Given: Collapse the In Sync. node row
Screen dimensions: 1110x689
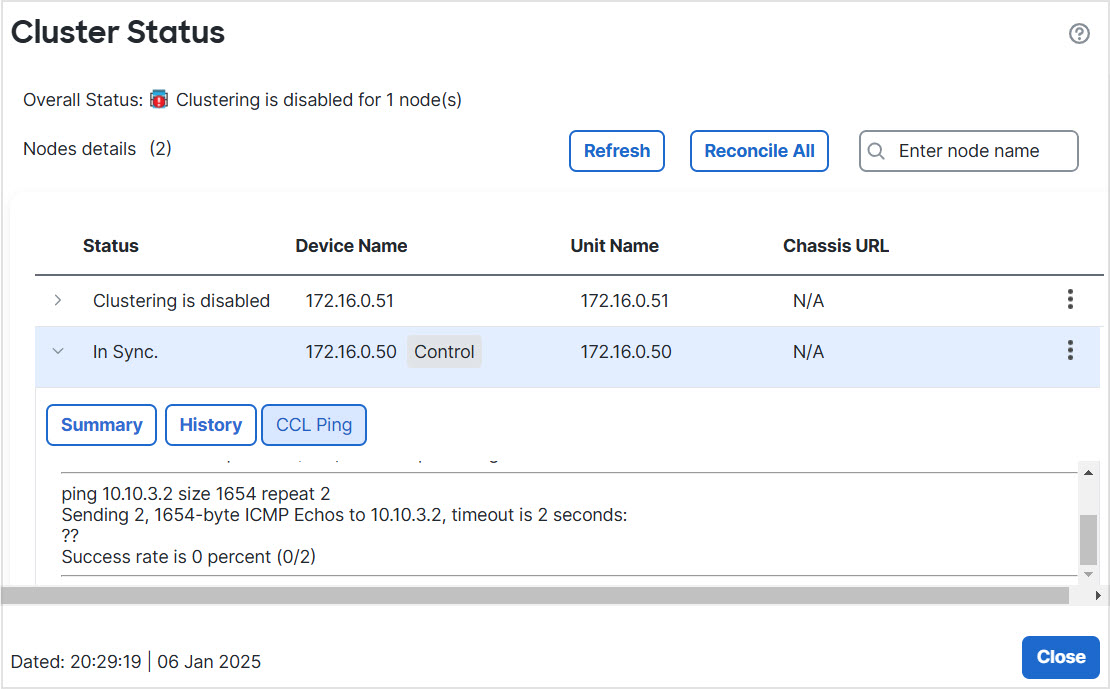Looking at the screenshot, I should (58, 351).
